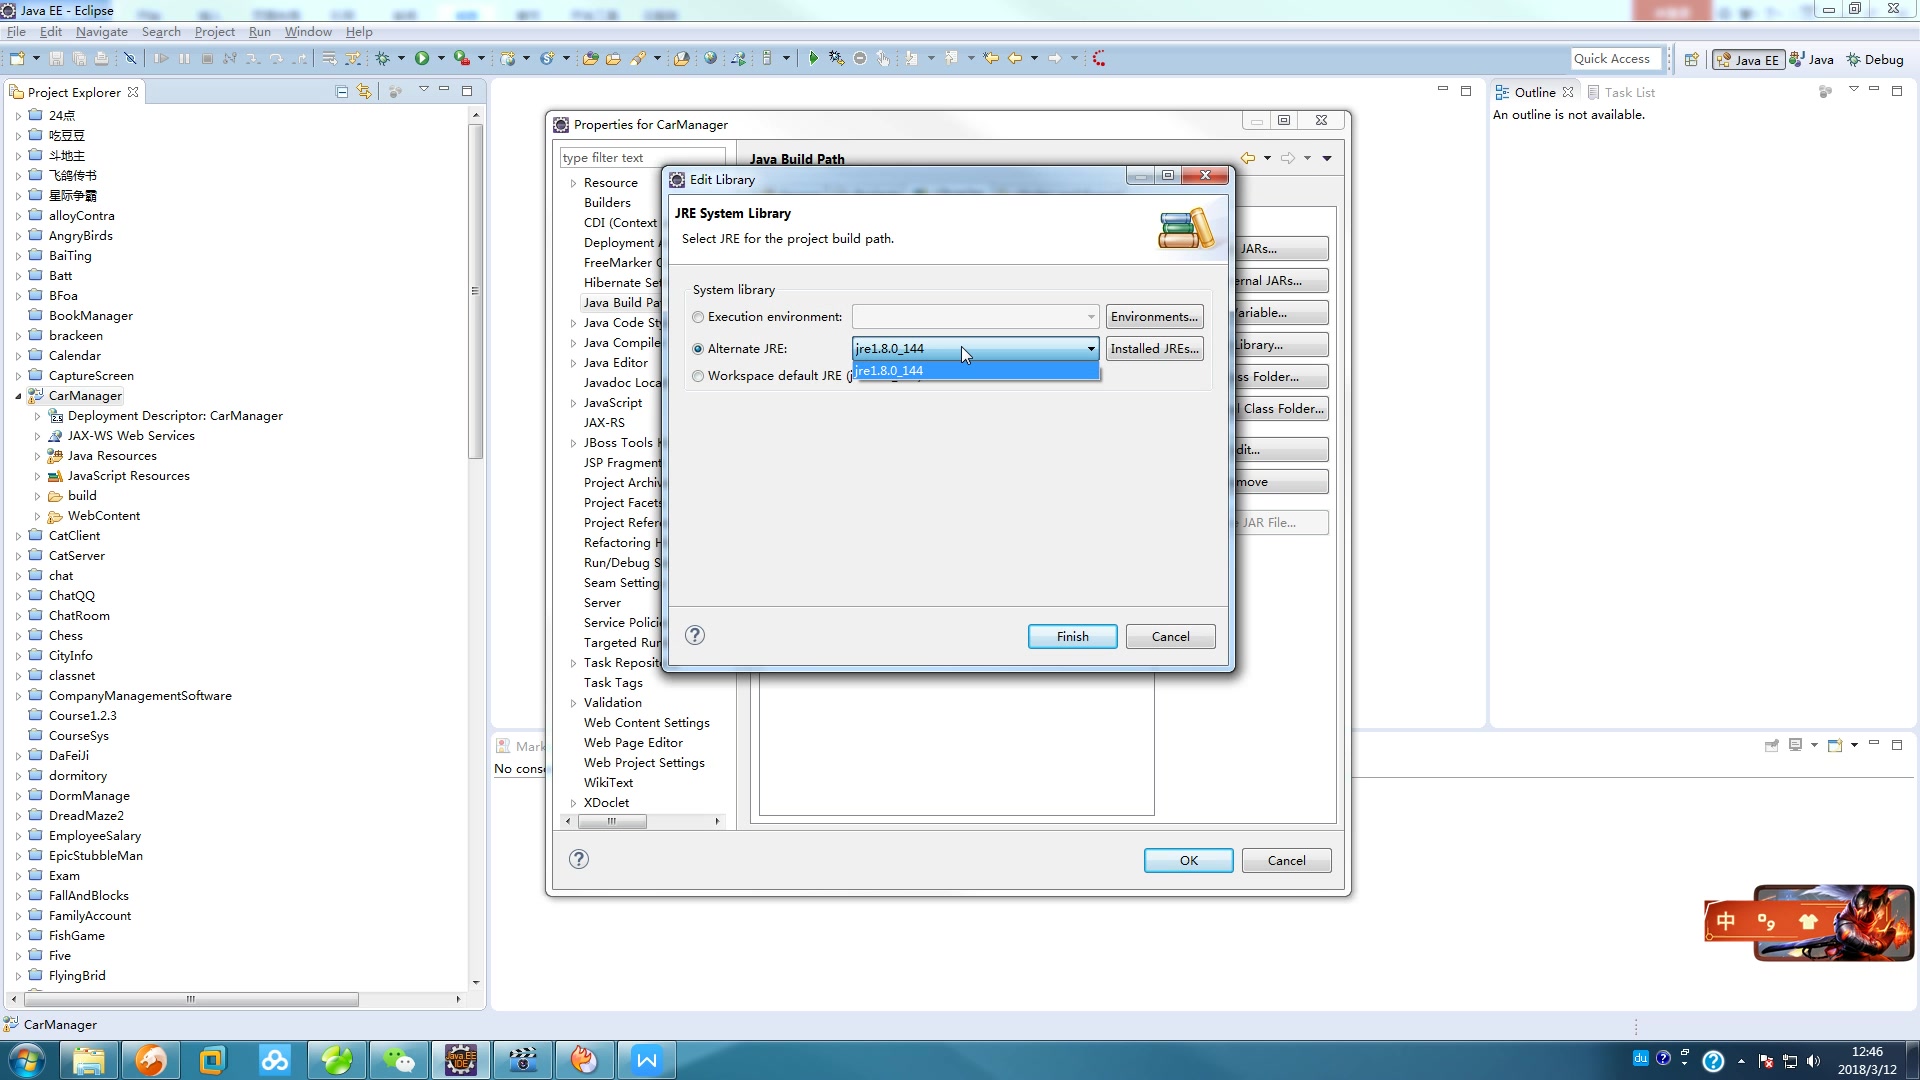Viewport: 1920px width, 1080px height.
Task: Open the Alternate JRE combo box
Action: point(975,348)
